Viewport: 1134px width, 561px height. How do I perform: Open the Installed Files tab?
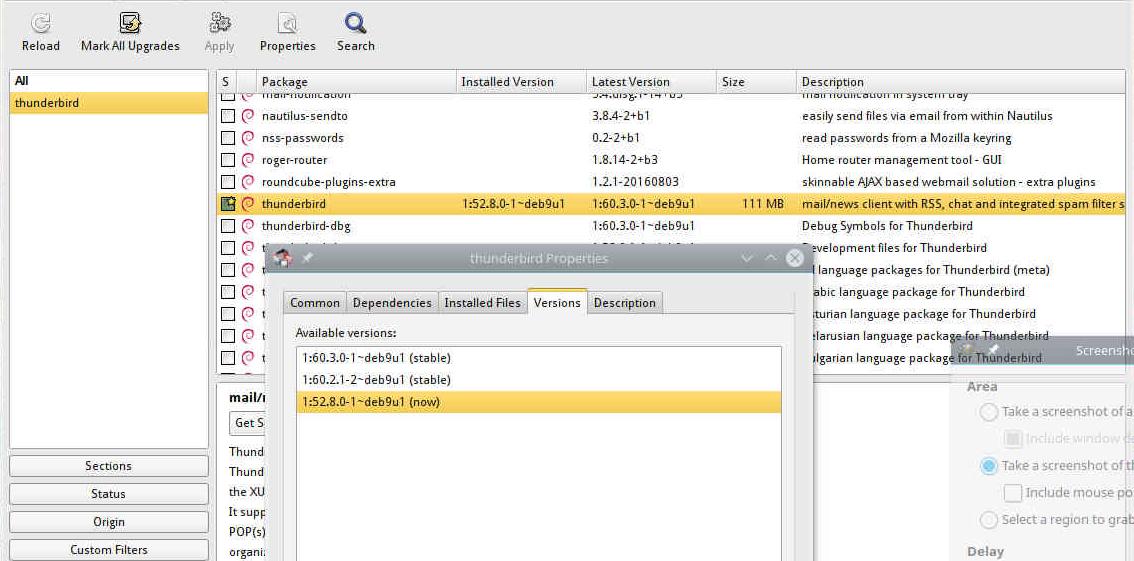482,303
